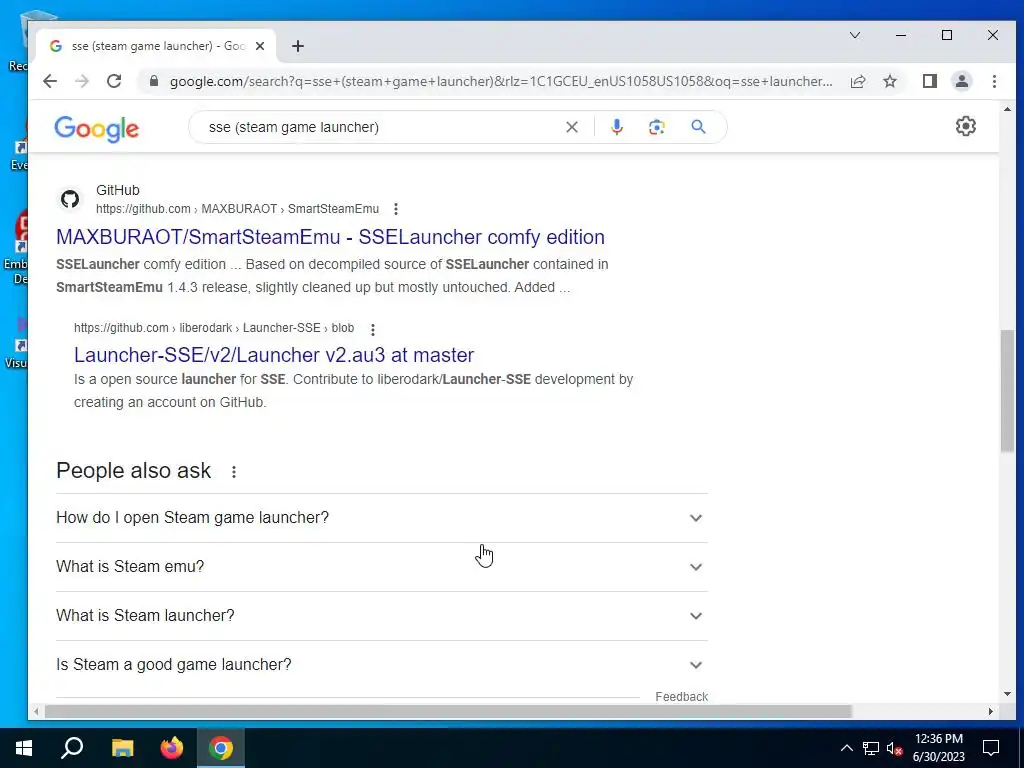Viewport: 1024px width, 768px height.
Task: Open Windows taskbar search
Action: [x=72, y=748]
